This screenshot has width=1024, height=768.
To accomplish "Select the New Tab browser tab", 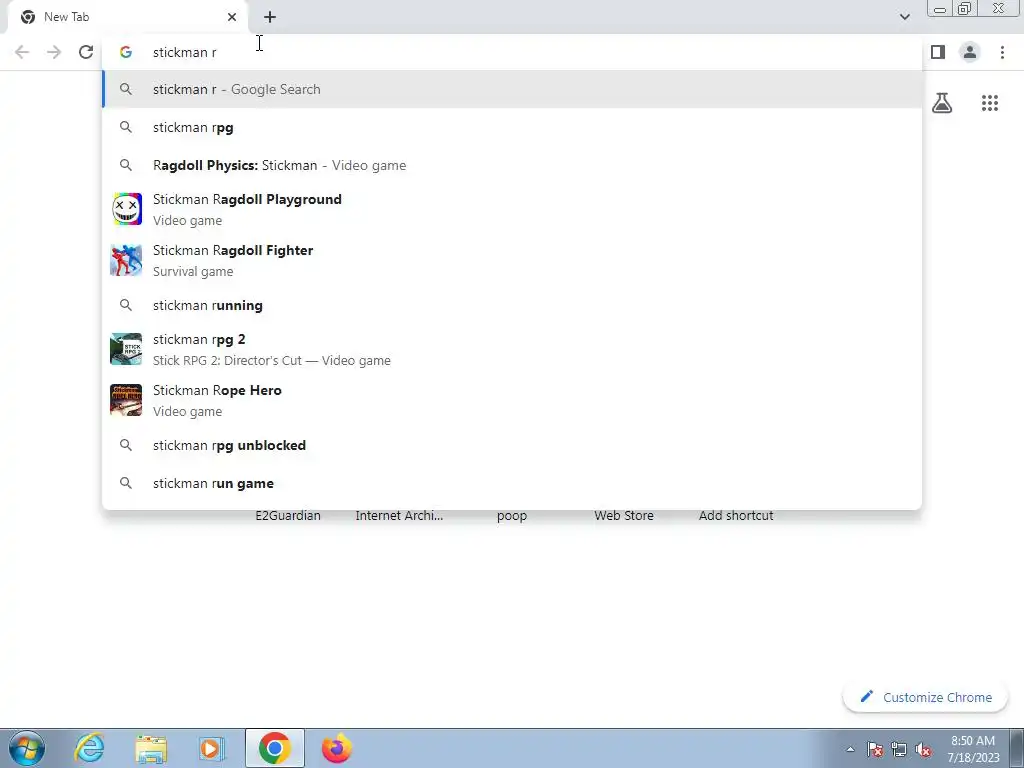I will click(127, 17).
